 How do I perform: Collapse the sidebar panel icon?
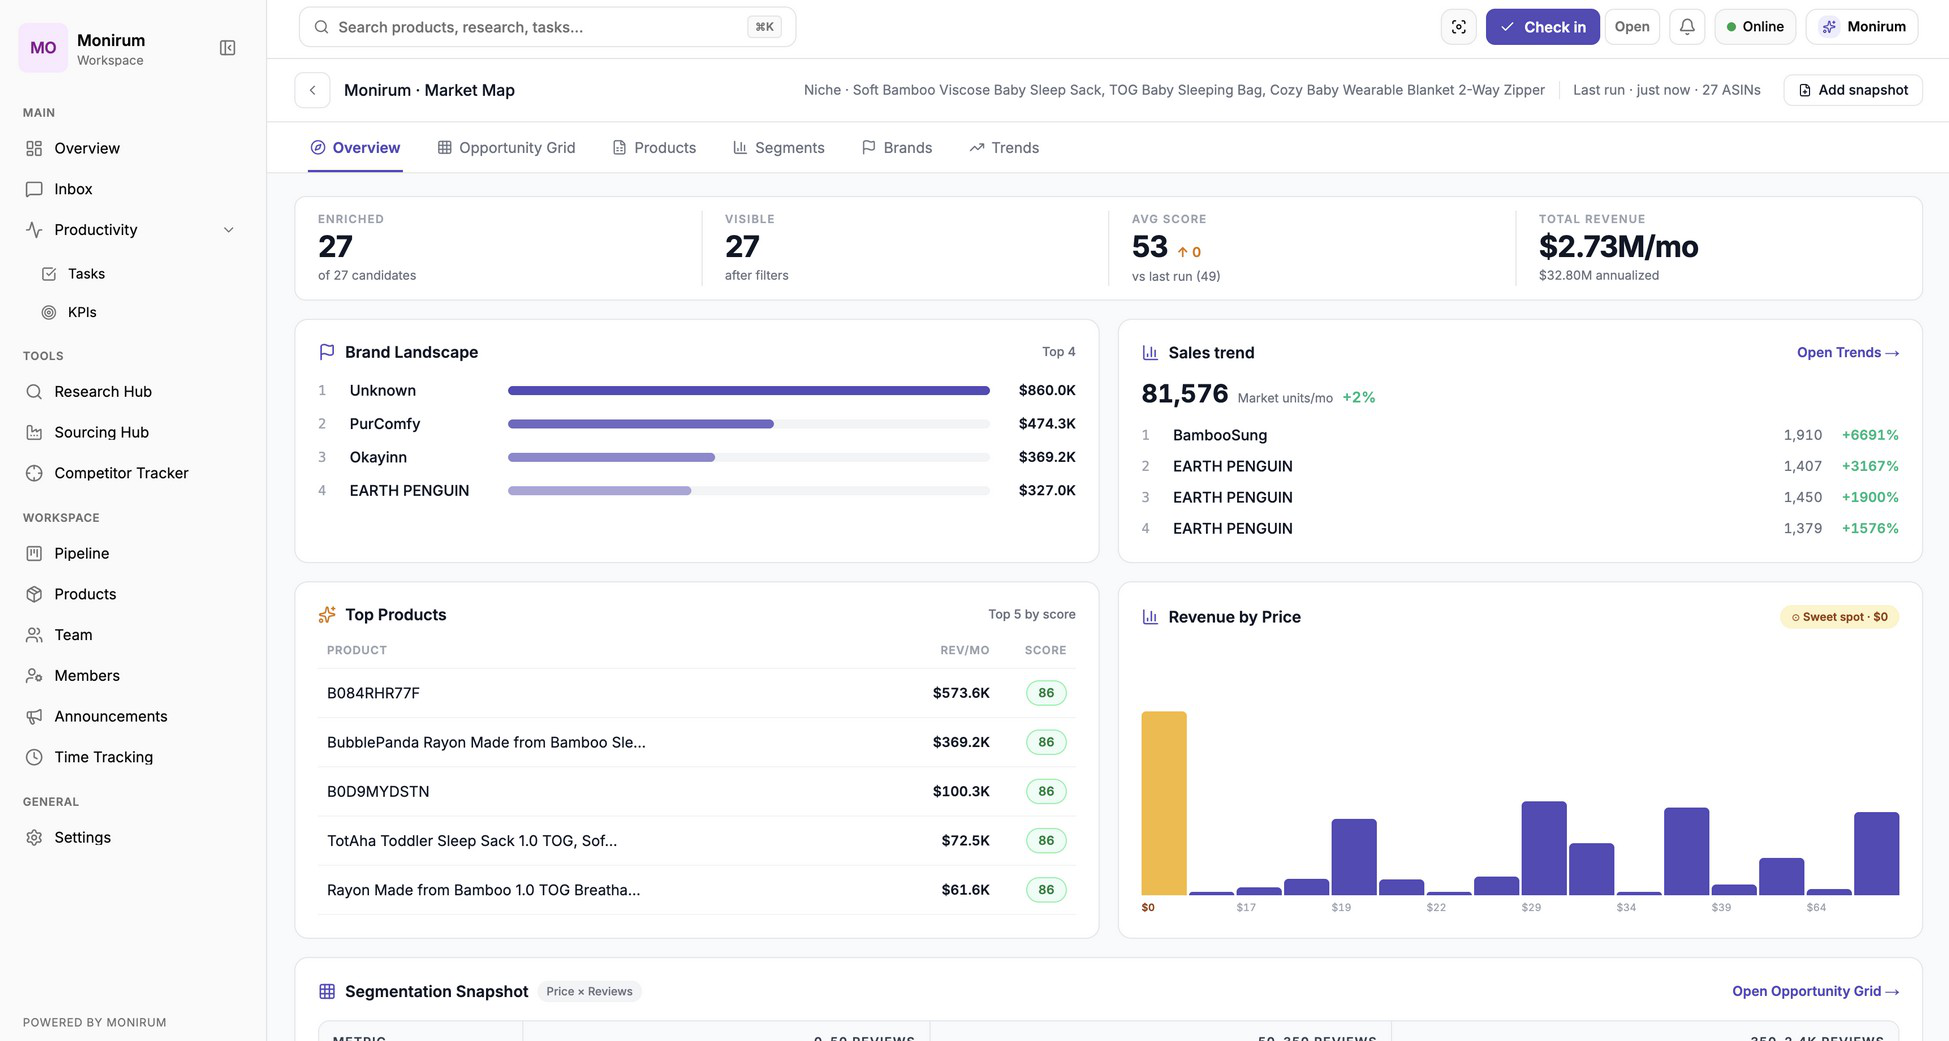coord(227,48)
